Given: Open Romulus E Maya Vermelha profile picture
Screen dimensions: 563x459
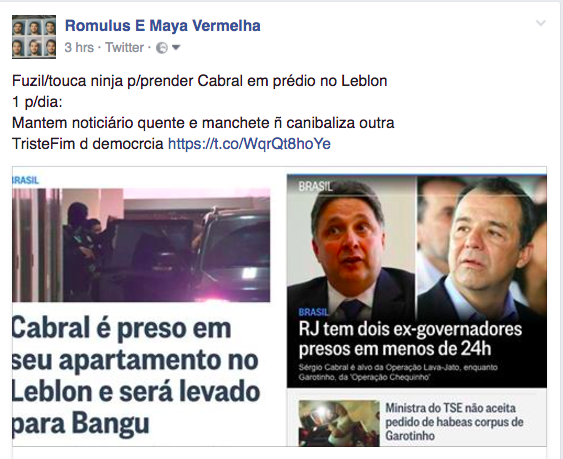Looking at the screenshot, I should (34, 37).
